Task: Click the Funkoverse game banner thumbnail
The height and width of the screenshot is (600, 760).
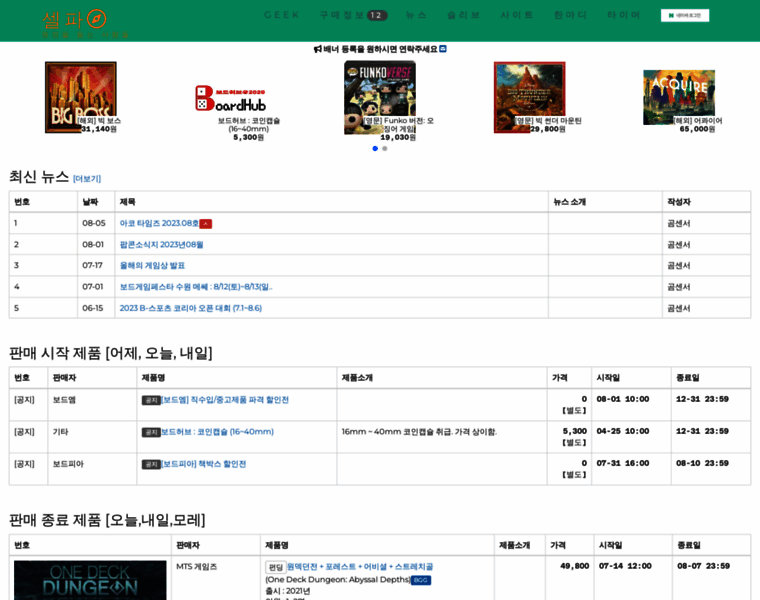Action: tap(380, 97)
